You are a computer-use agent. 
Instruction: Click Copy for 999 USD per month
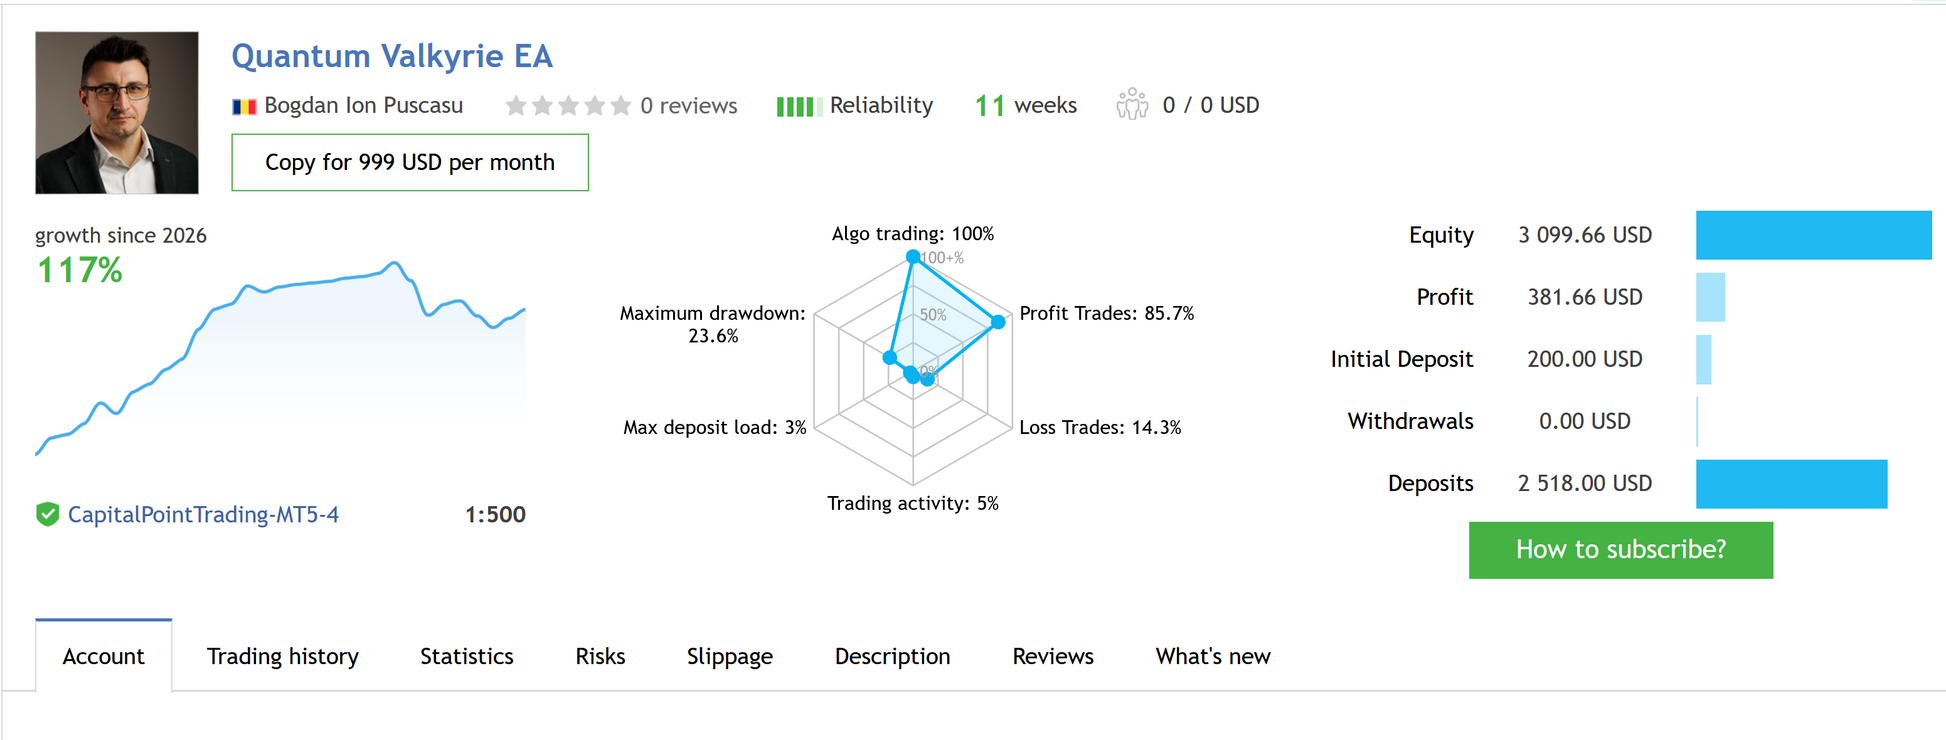pos(410,162)
